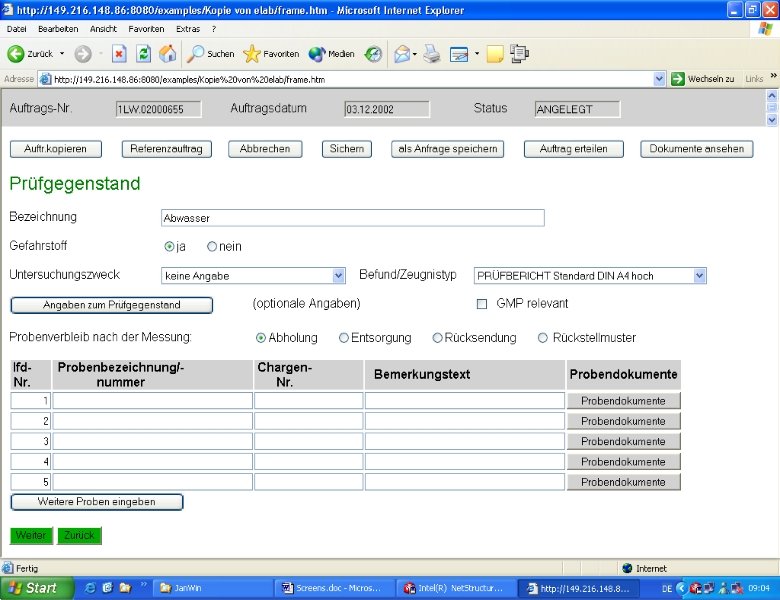The image size is (780, 600).
Task: Open the ? help menu
Action: click(214, 29)
